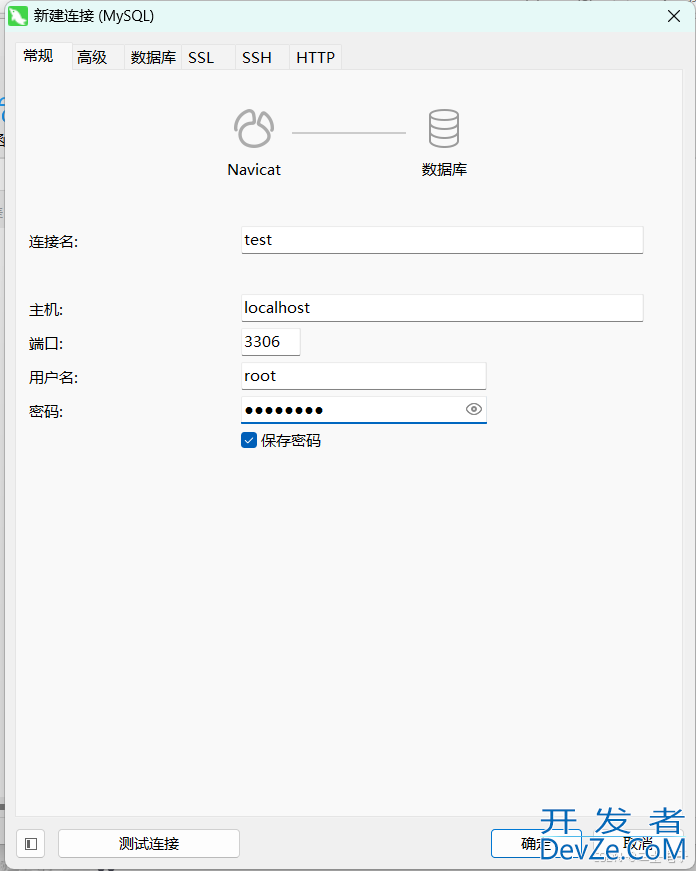Image resolution: width=696 pixels, height=871 pixels.
Task: Click the database cylinder icon
Action: point(444,128)
